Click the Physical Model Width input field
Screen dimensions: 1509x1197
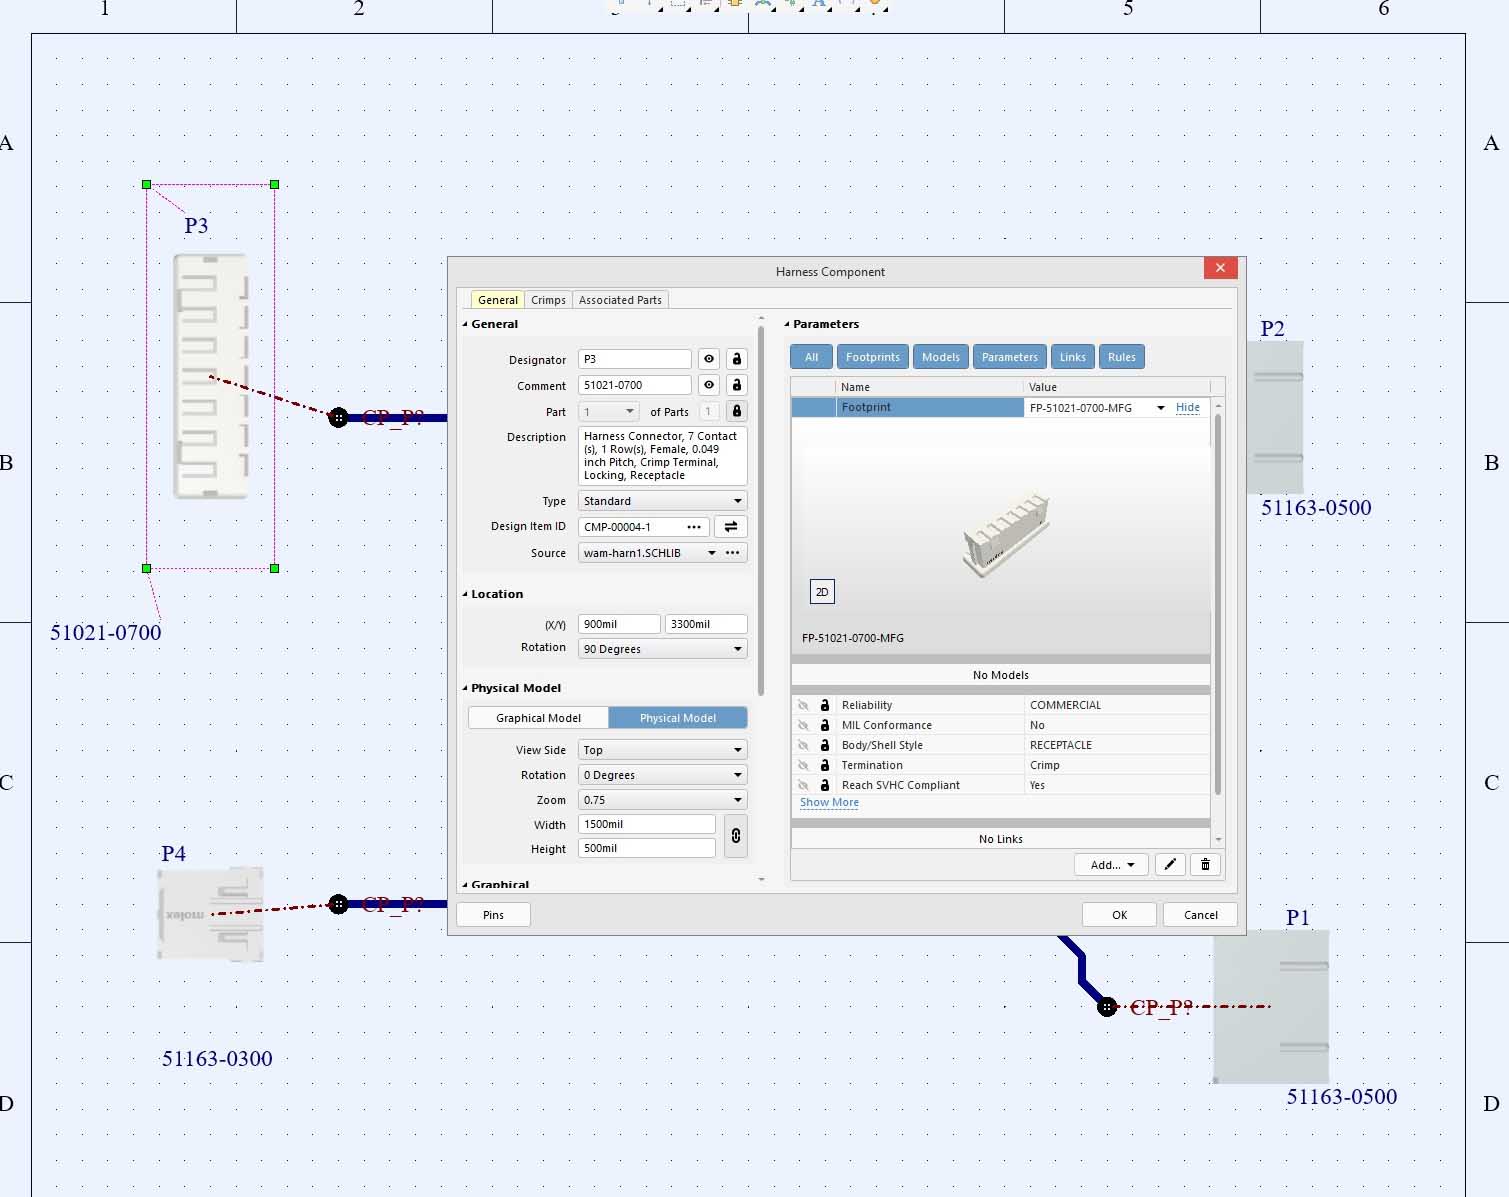(646, 825)
